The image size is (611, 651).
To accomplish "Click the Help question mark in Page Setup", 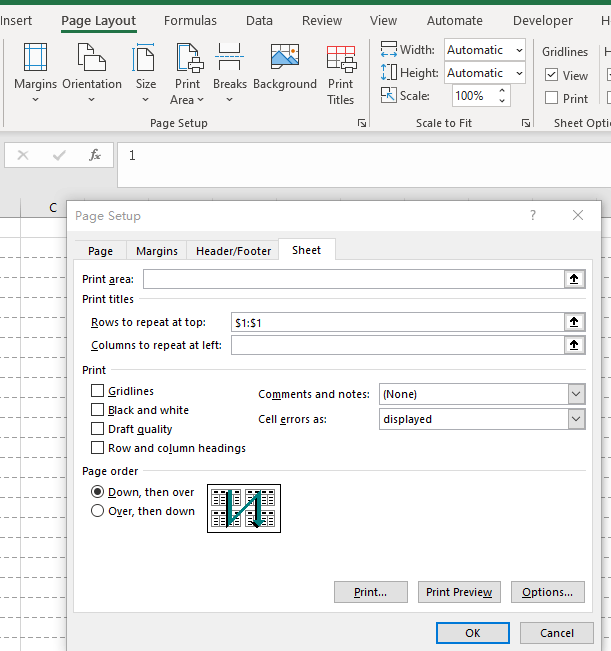I will click(533, 215).
